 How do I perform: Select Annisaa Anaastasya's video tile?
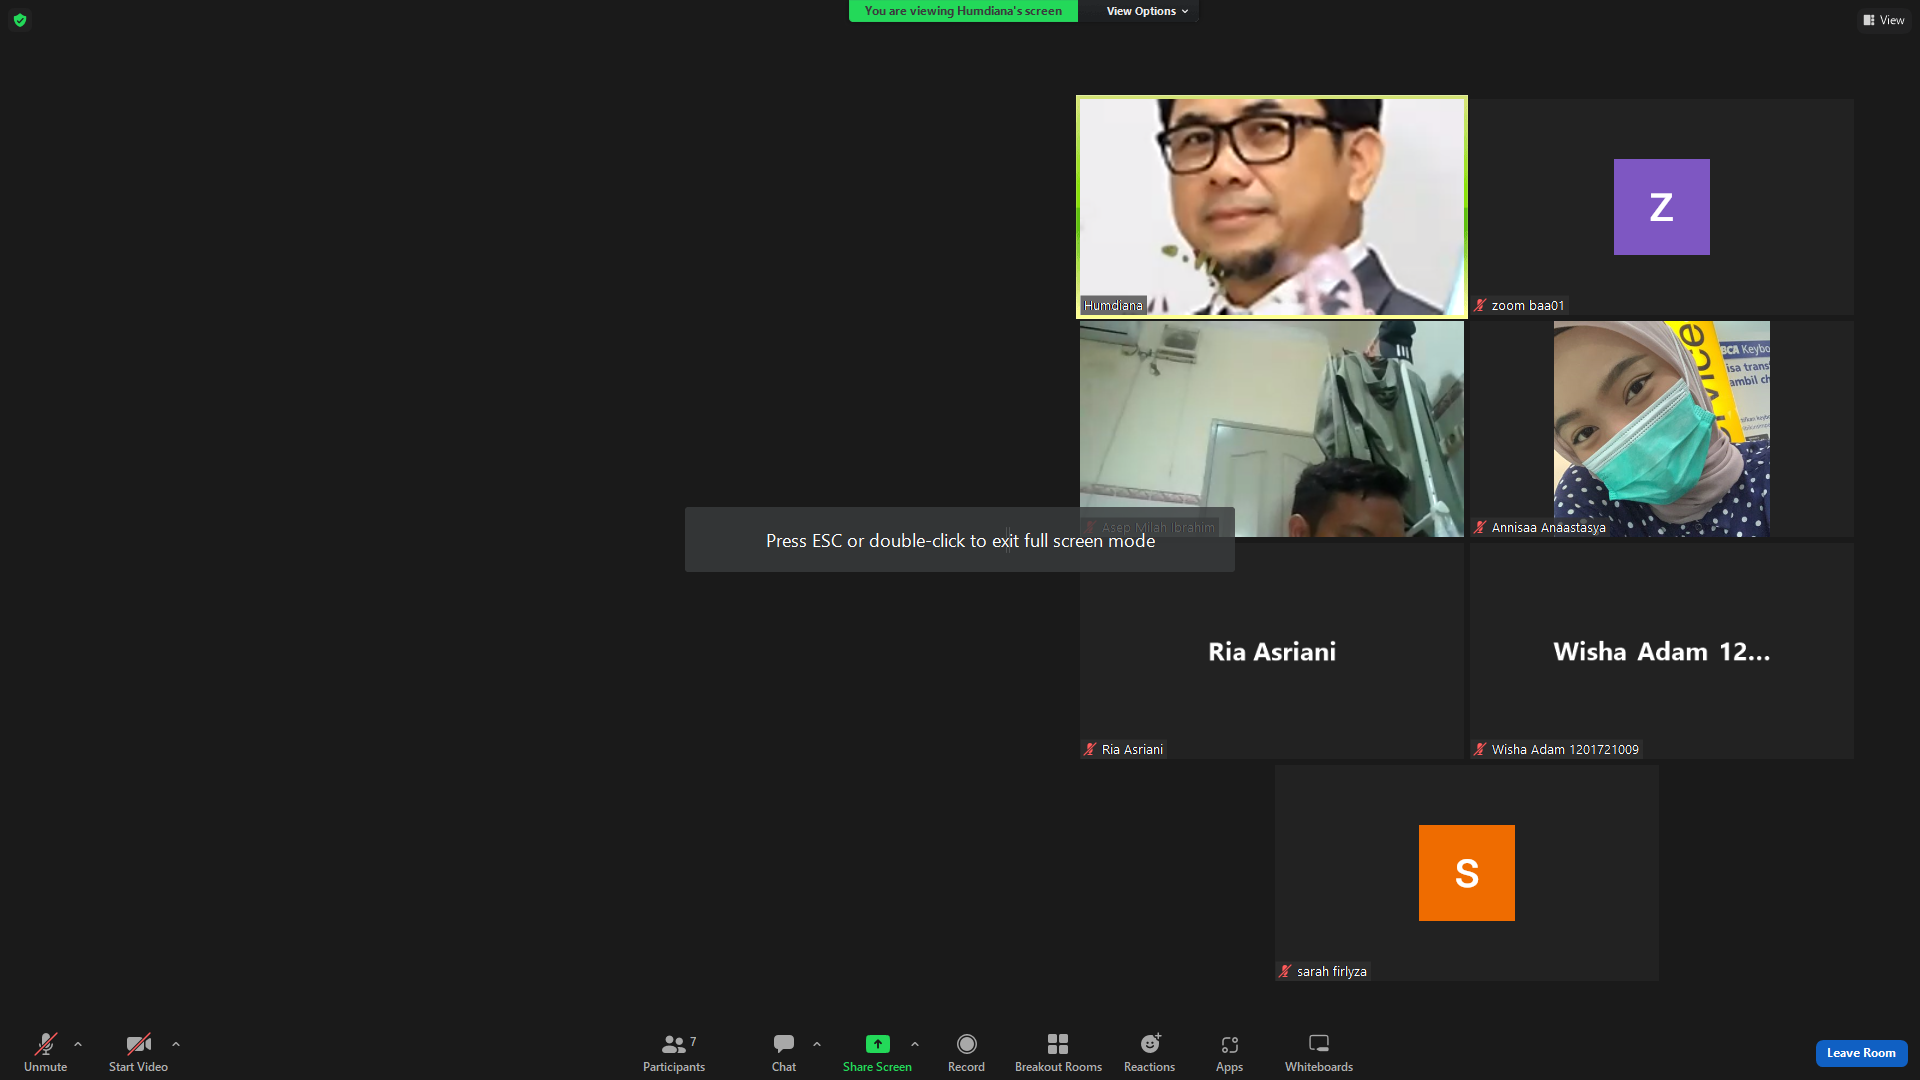coord(1661,429)
